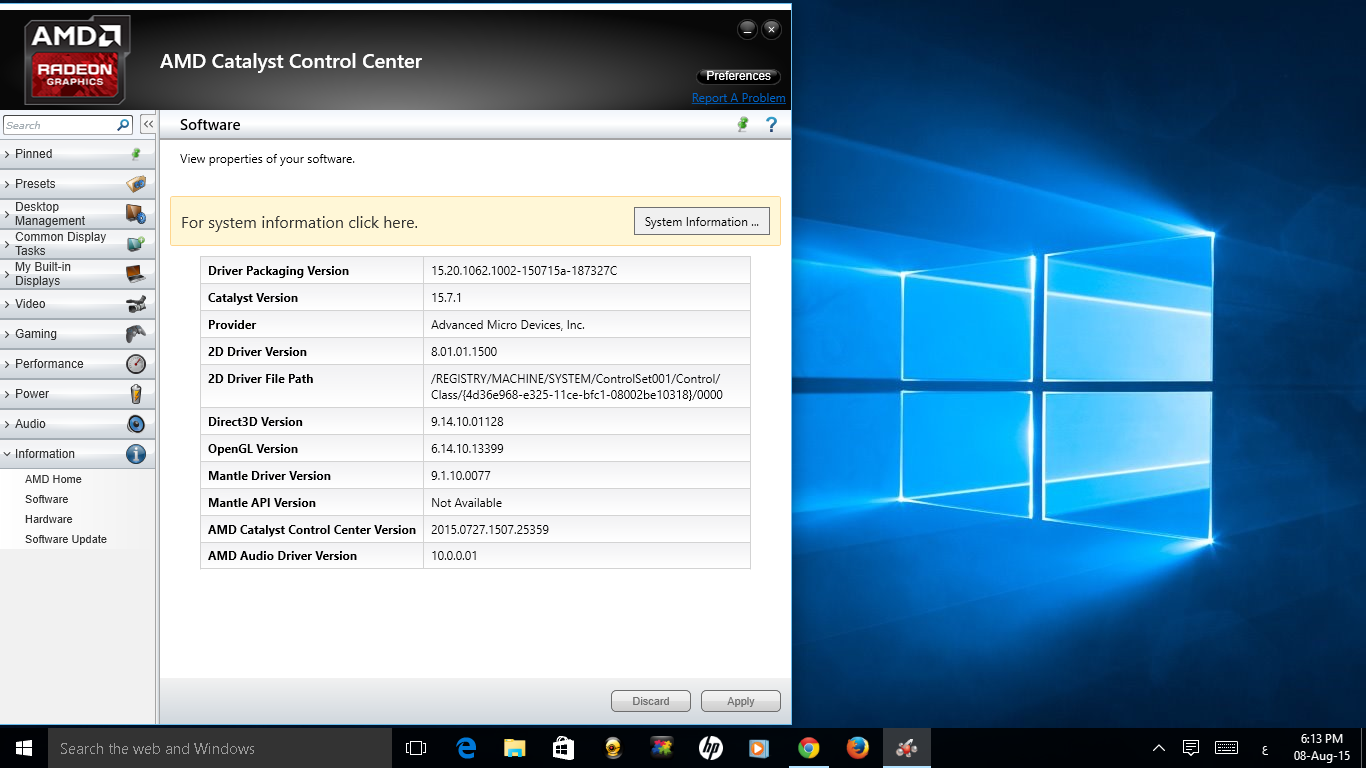Click the search magnifier icon
Viewport: 1366px width, 768px height.
point(124,125)
